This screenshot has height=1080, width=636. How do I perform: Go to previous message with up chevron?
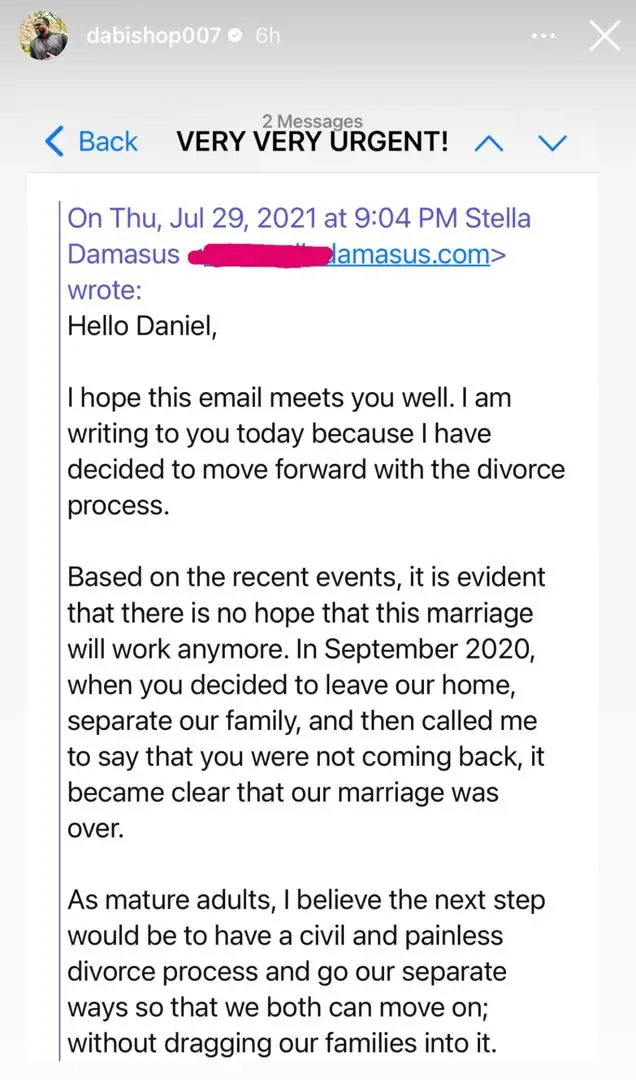[x=488, y=142]
